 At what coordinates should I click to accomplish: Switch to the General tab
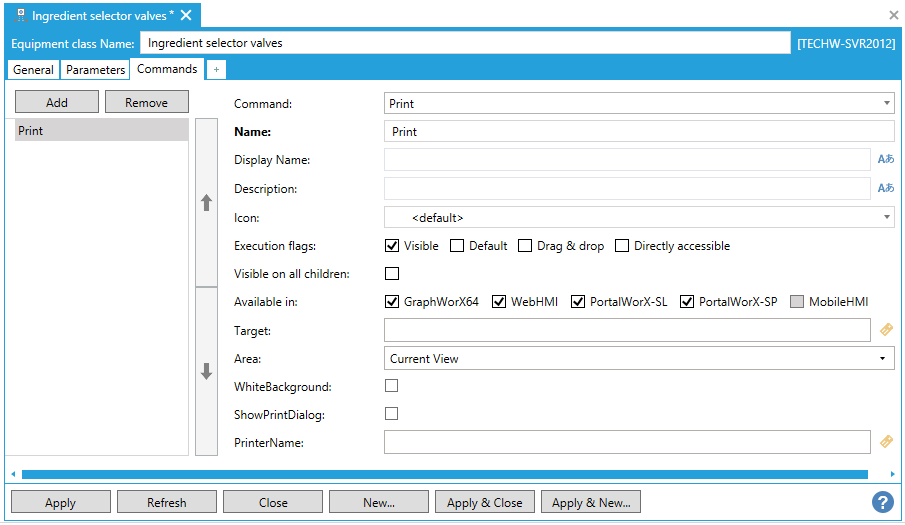pos(33,70)
